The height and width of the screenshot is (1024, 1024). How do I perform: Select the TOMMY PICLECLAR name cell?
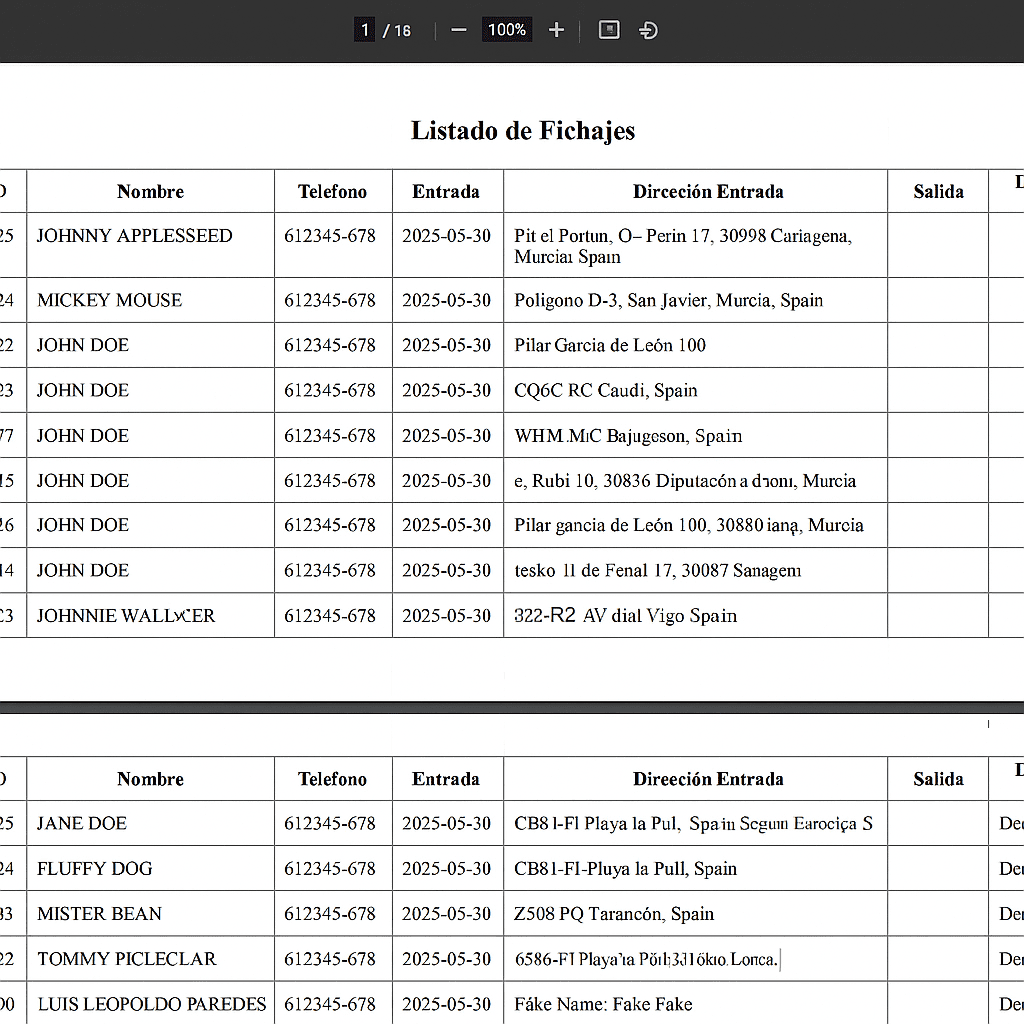(x=126, y=959)
